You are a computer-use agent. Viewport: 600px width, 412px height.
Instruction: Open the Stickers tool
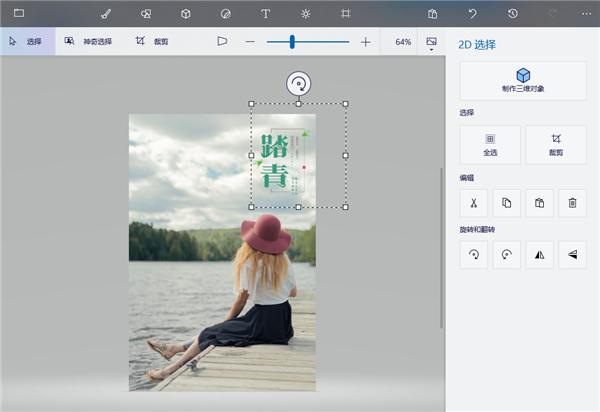coord(226,14)
